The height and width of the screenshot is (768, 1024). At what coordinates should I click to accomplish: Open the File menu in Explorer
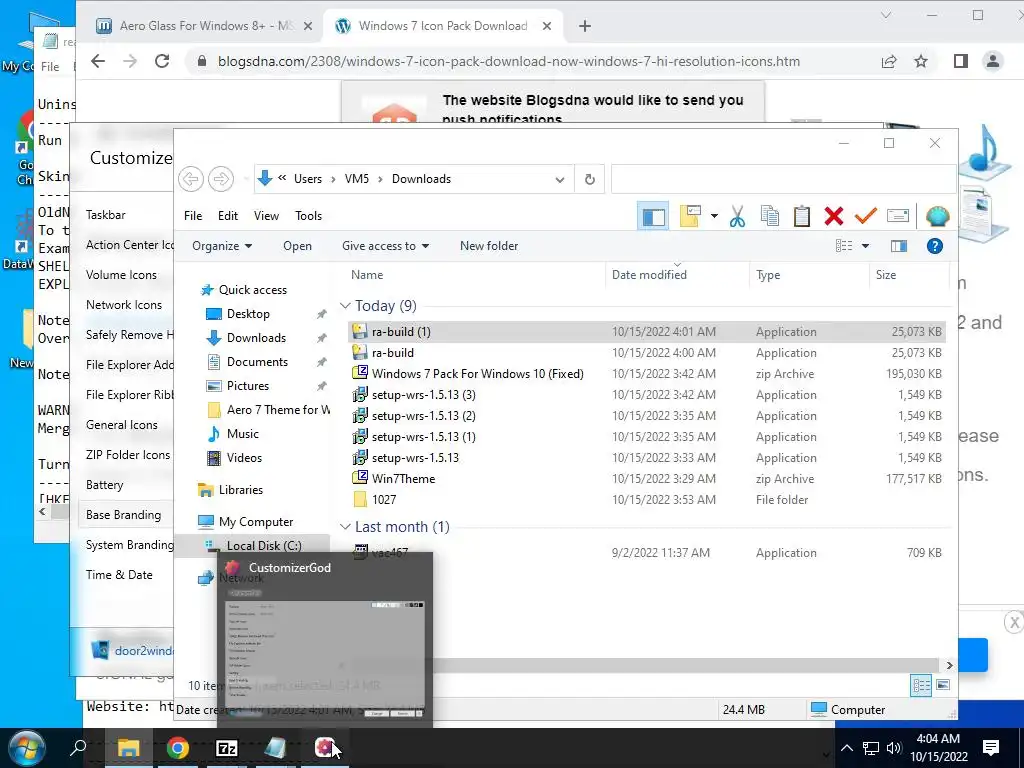click(x=193, y=216)
